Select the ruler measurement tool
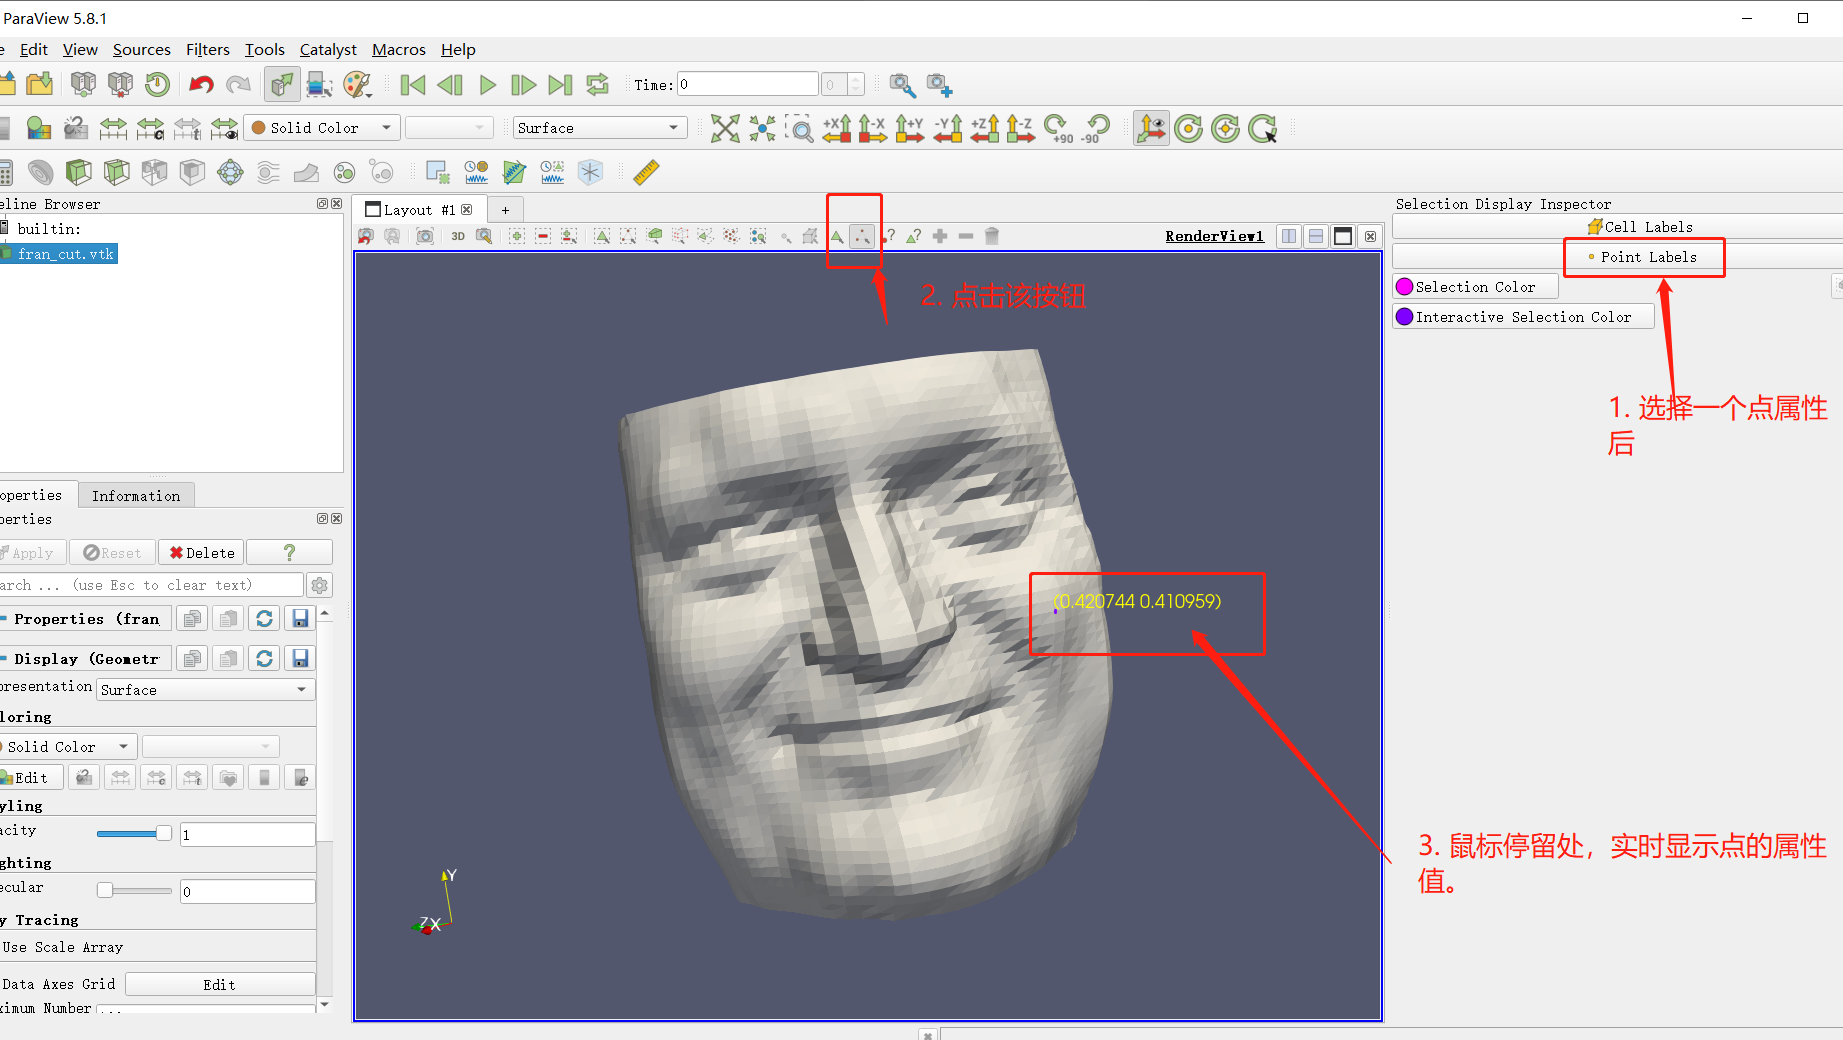 (x=645, y=171)
